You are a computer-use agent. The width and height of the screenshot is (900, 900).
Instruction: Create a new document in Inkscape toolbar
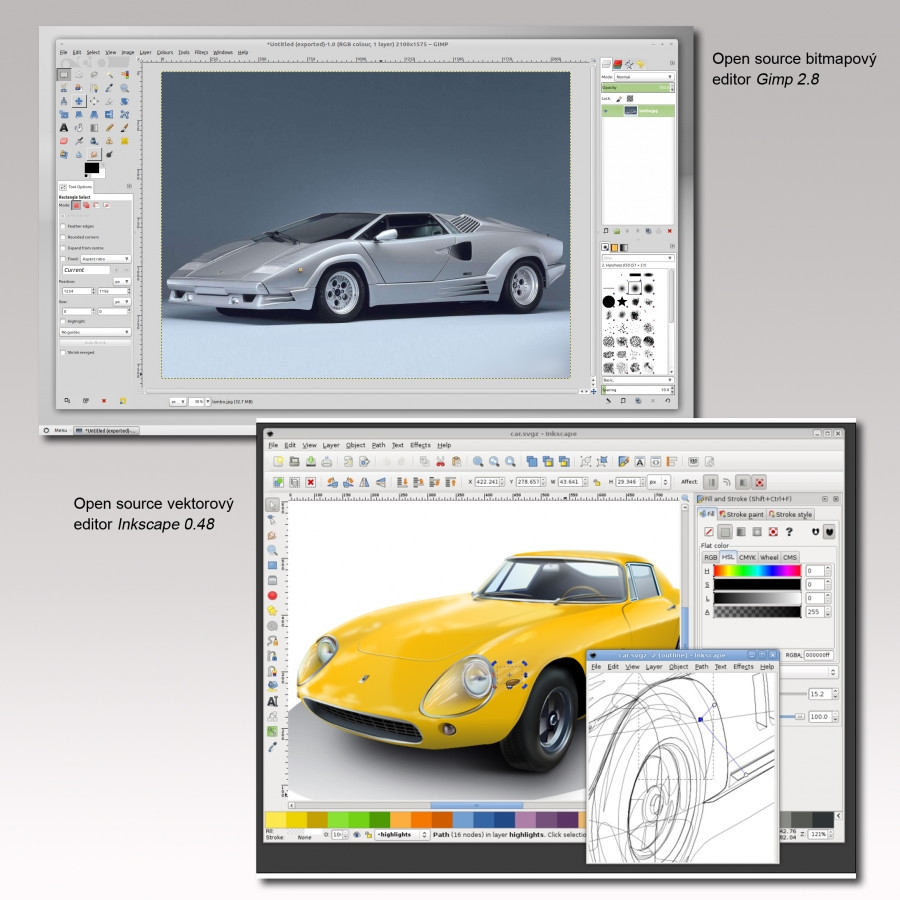pos(278,461)
